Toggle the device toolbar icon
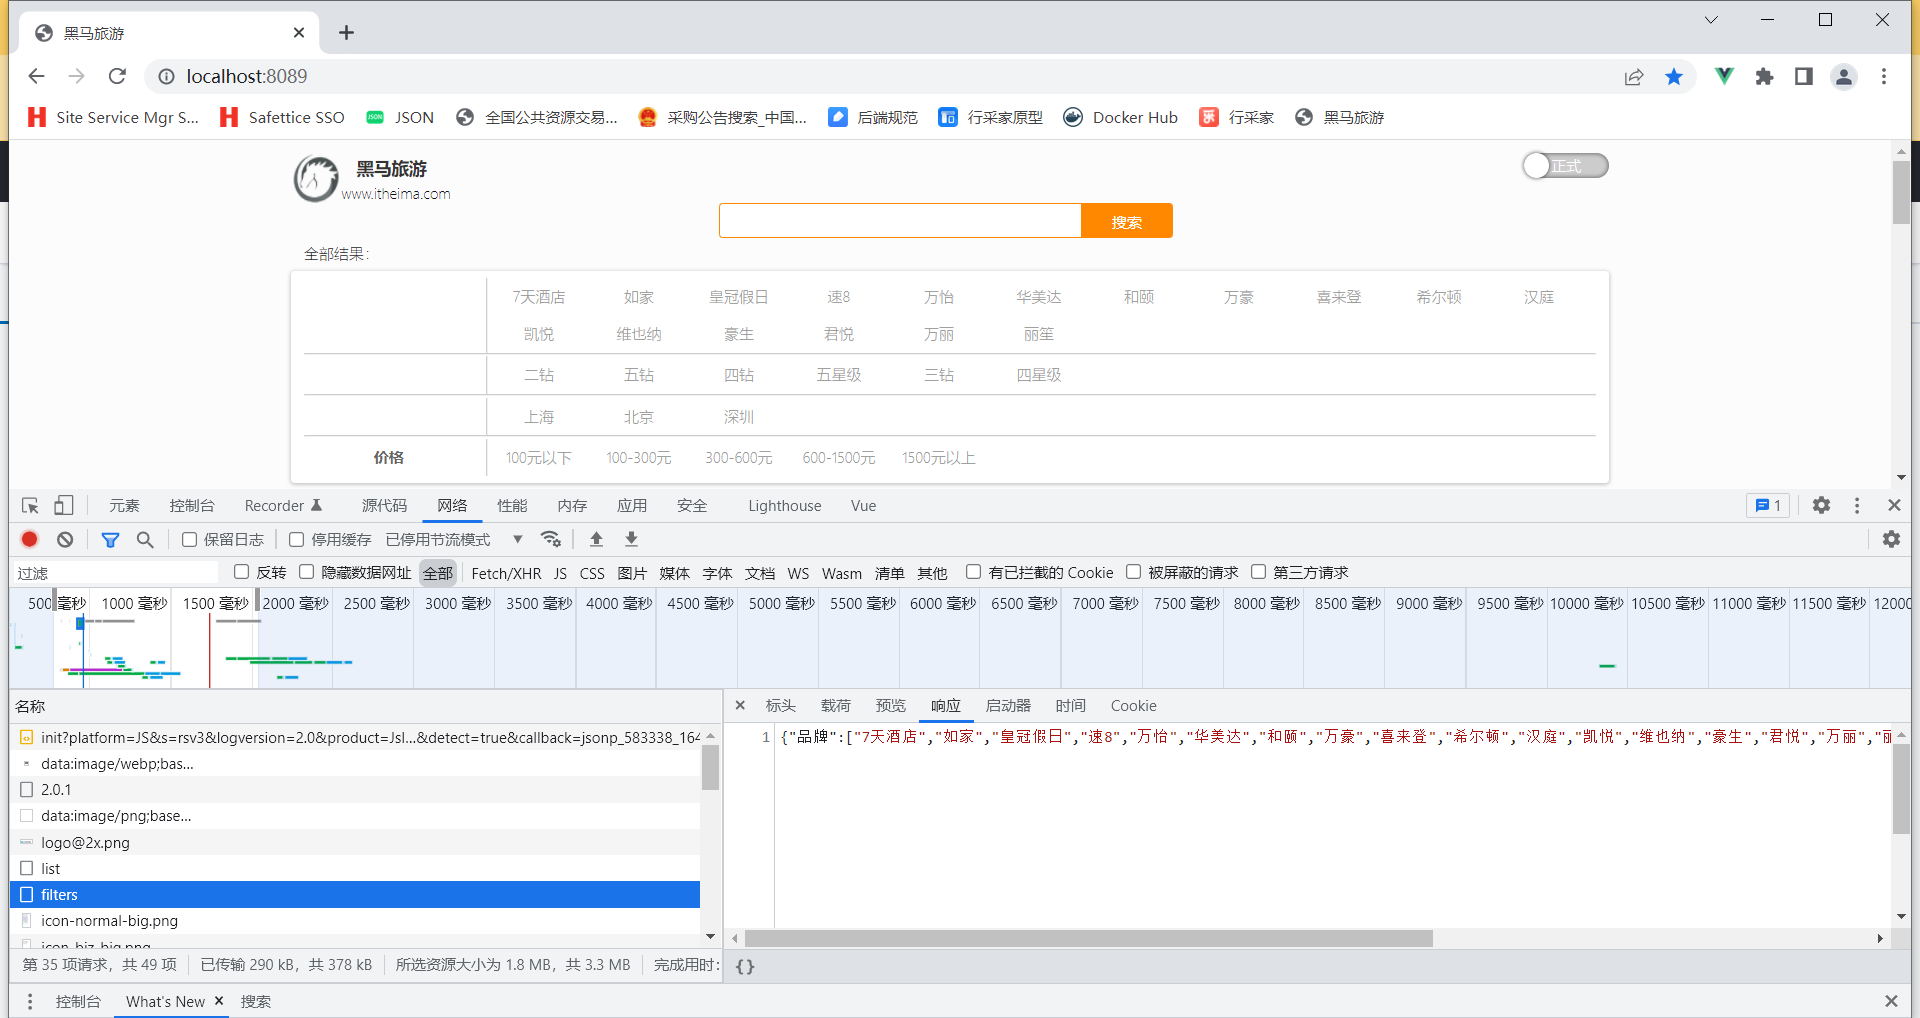 click(x=64, y=505)
